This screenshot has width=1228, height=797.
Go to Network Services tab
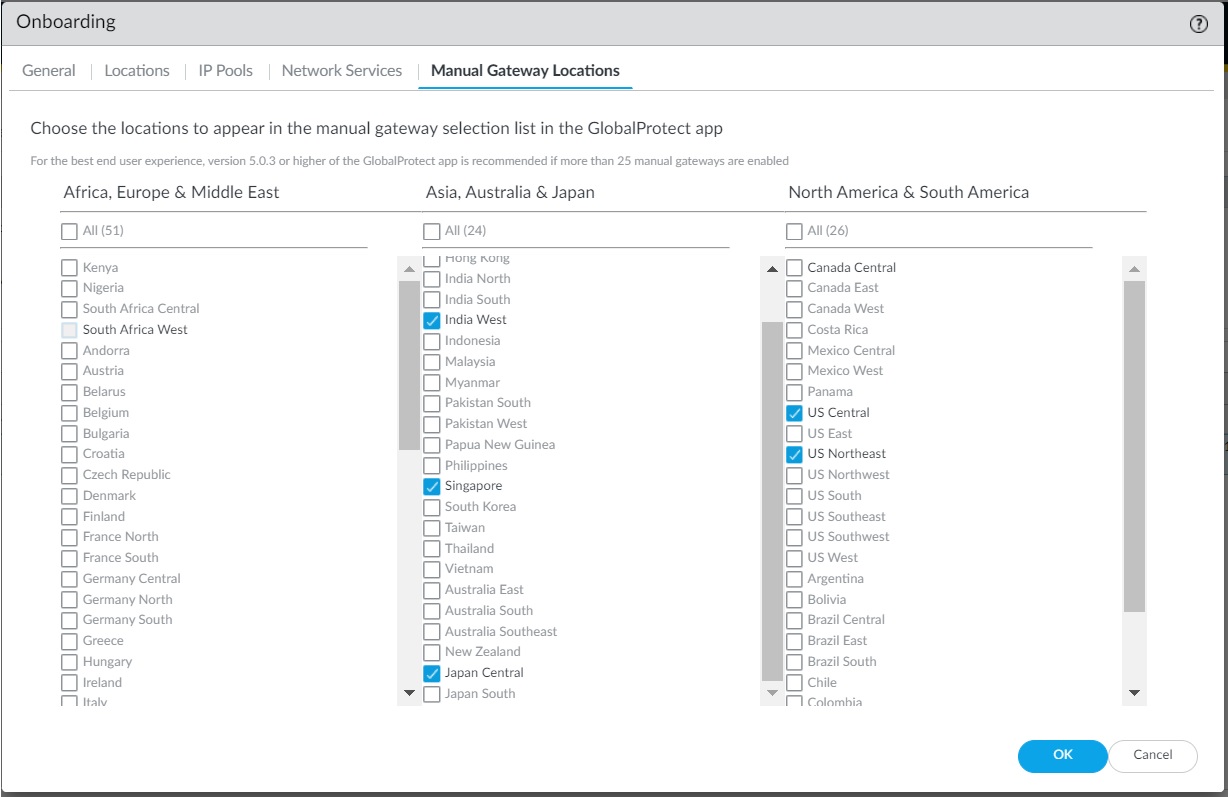(x=341, y=71)
